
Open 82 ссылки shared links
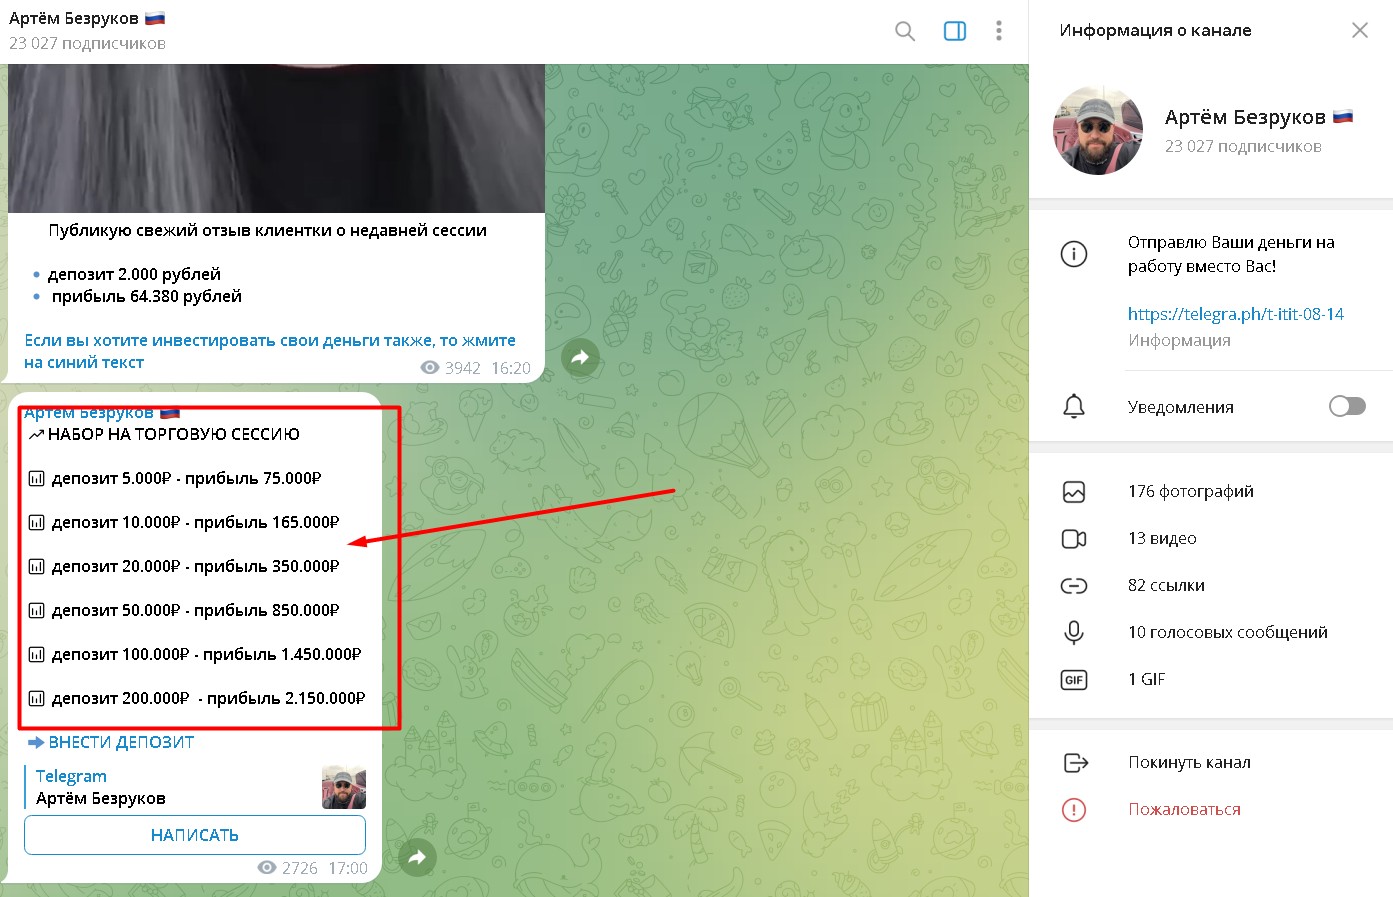pyautogui.click(x=1166, y=585)
